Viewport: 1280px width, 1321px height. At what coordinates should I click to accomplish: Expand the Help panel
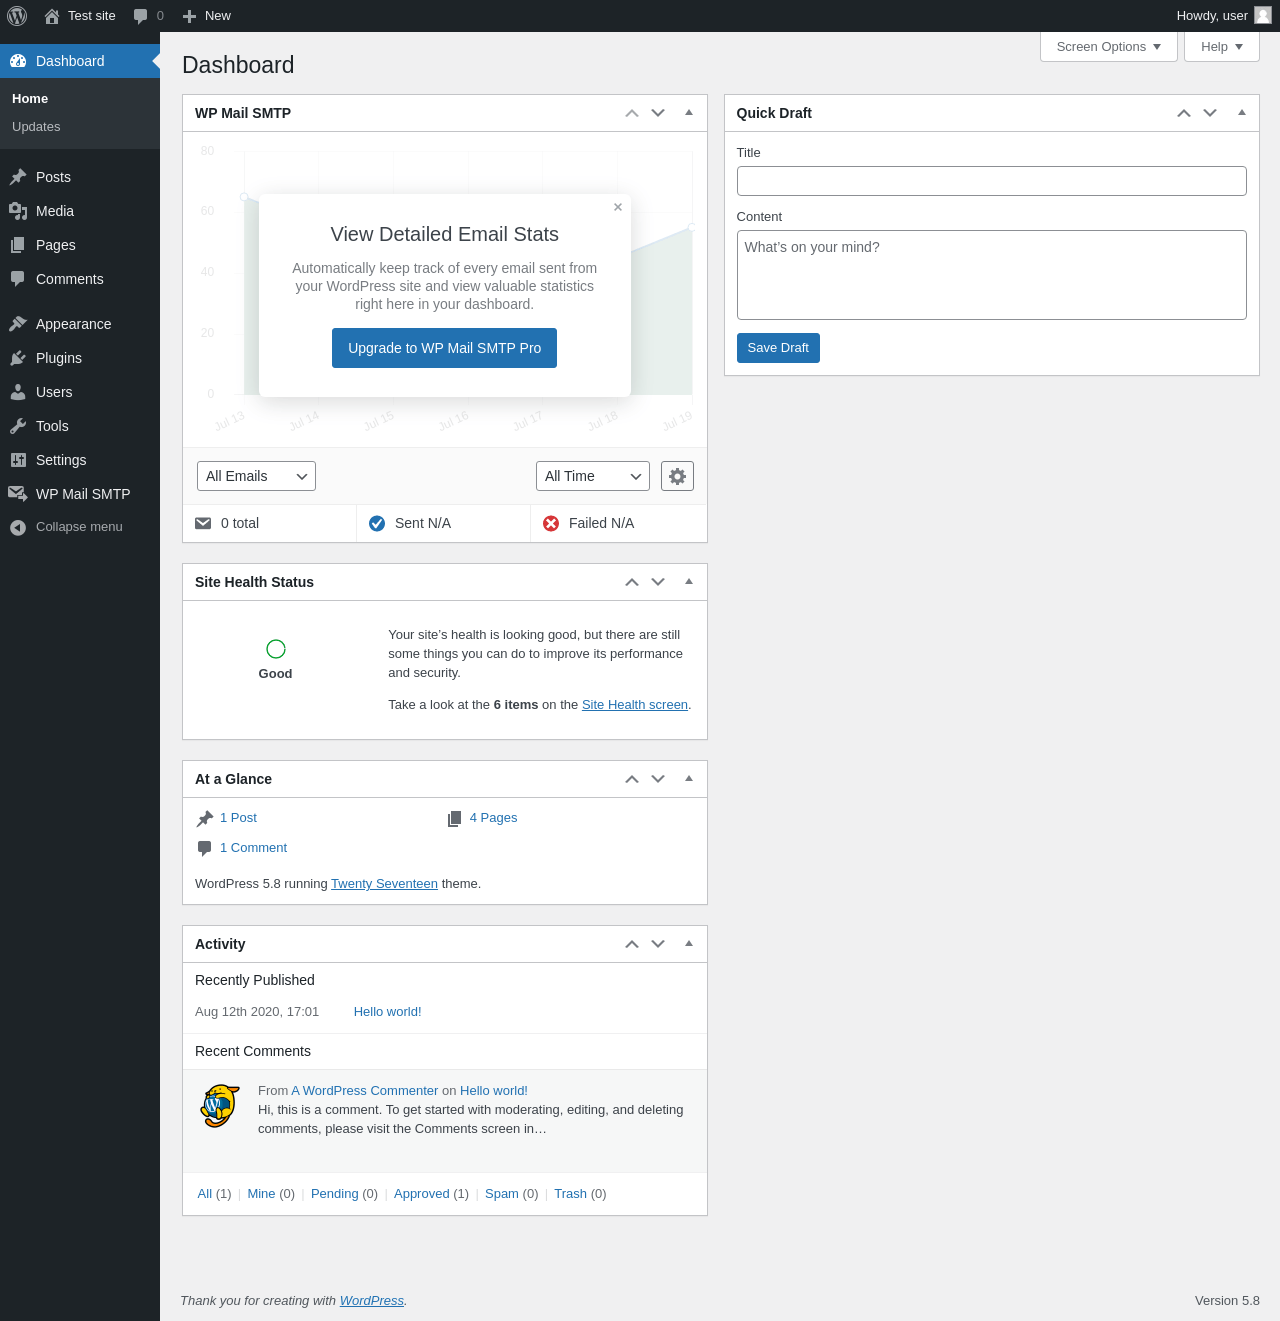coord(1222,47)
